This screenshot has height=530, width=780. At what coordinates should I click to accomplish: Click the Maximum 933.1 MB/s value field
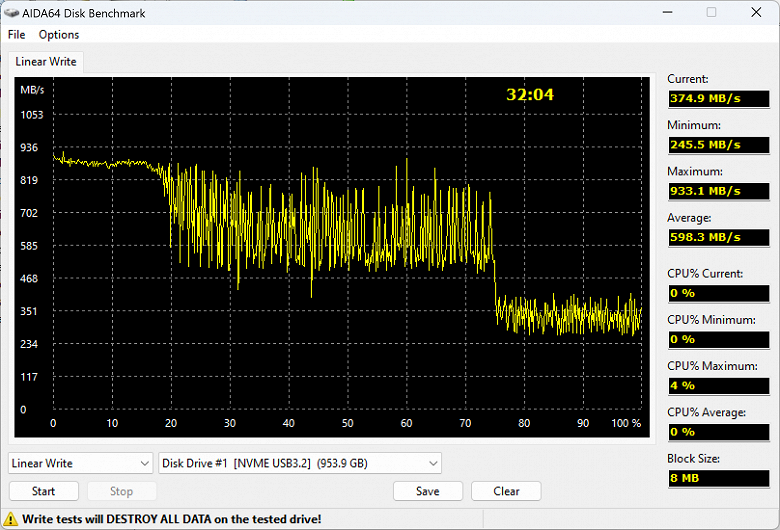pos(719,191)
